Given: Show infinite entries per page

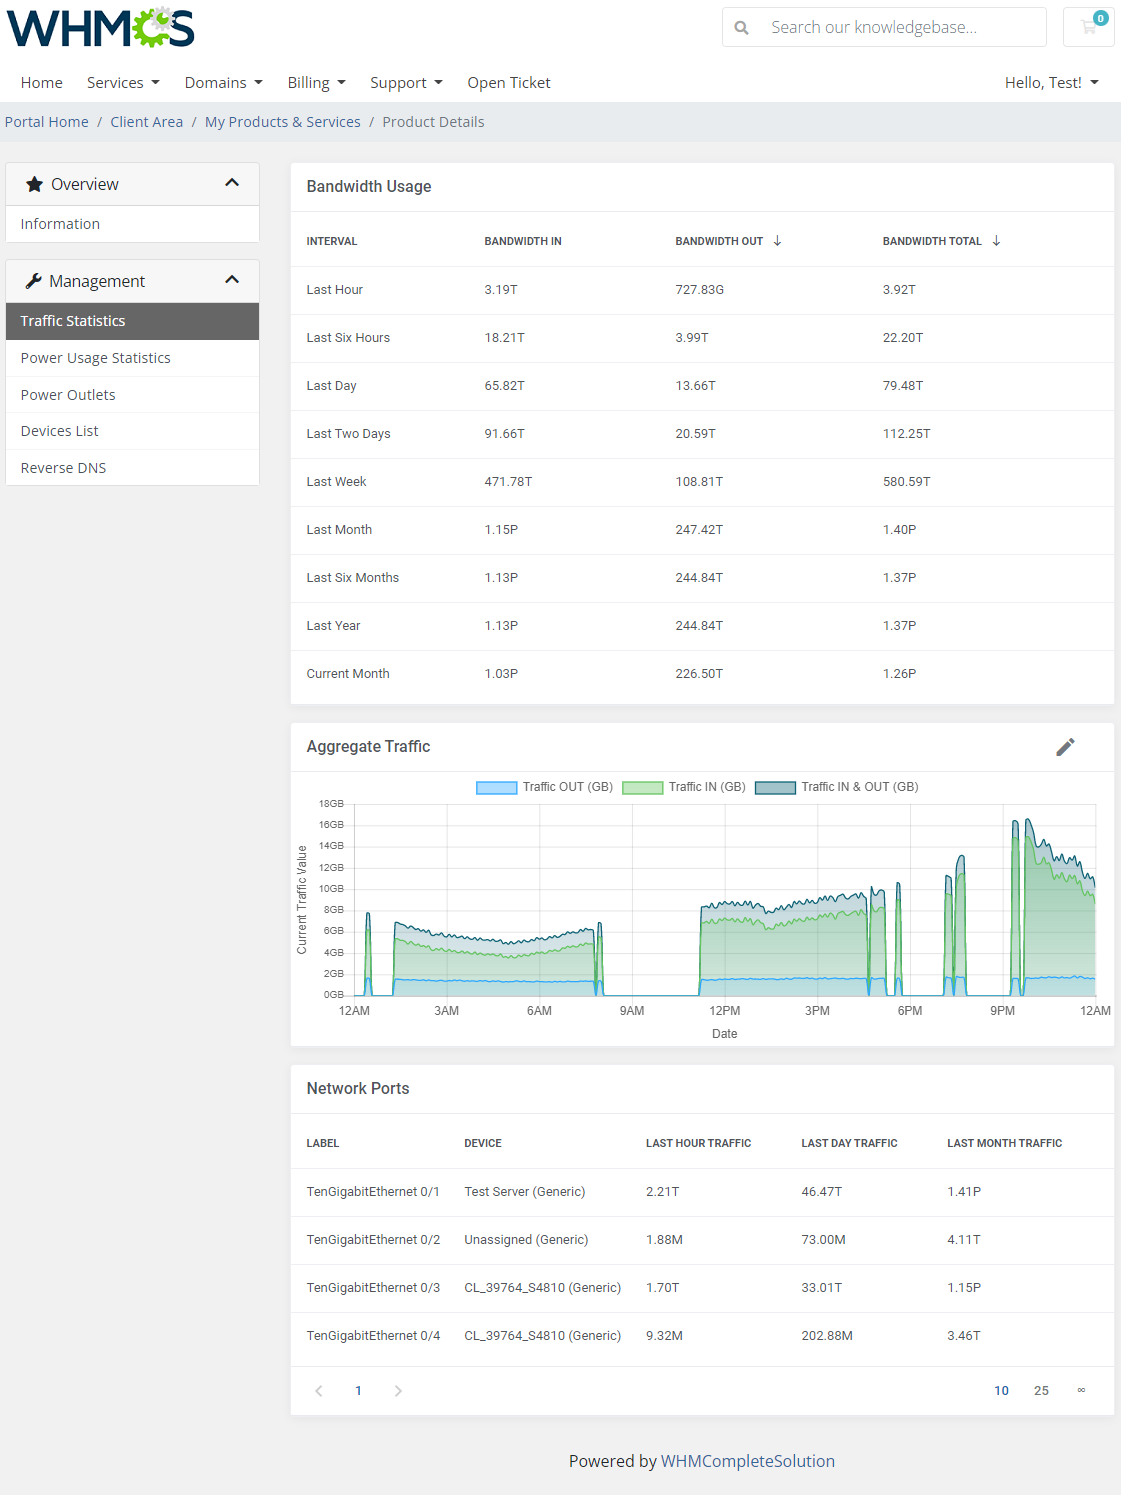Looking at the screenshot, I should click(x=1081, y=1390).
